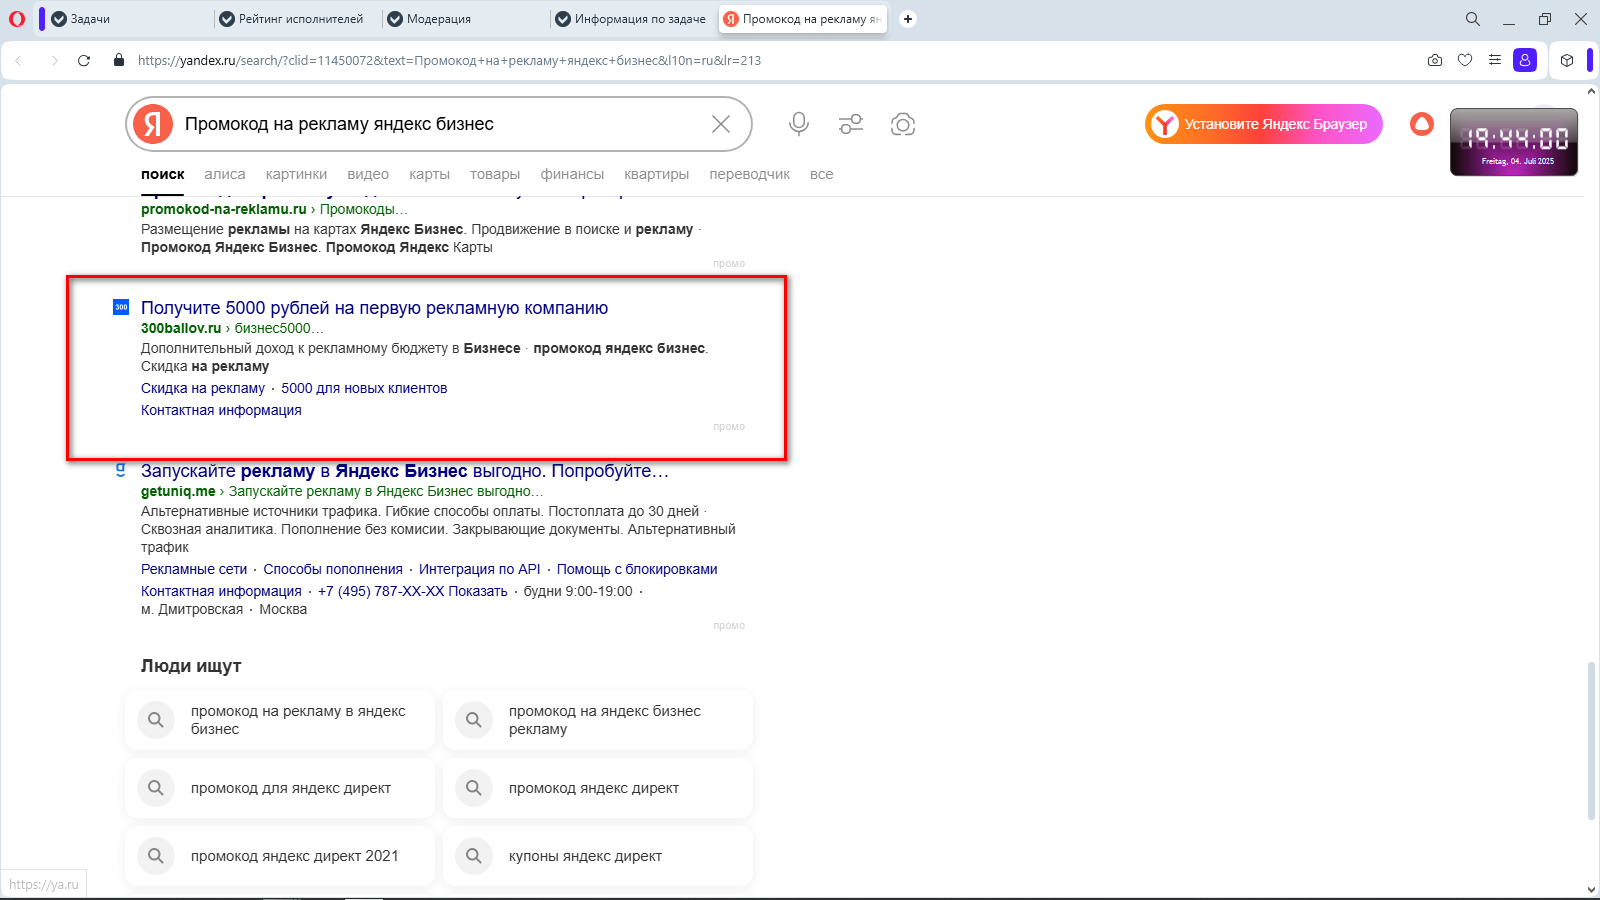
Task: Open the extensions cube icon
Action: point(1567,60)
